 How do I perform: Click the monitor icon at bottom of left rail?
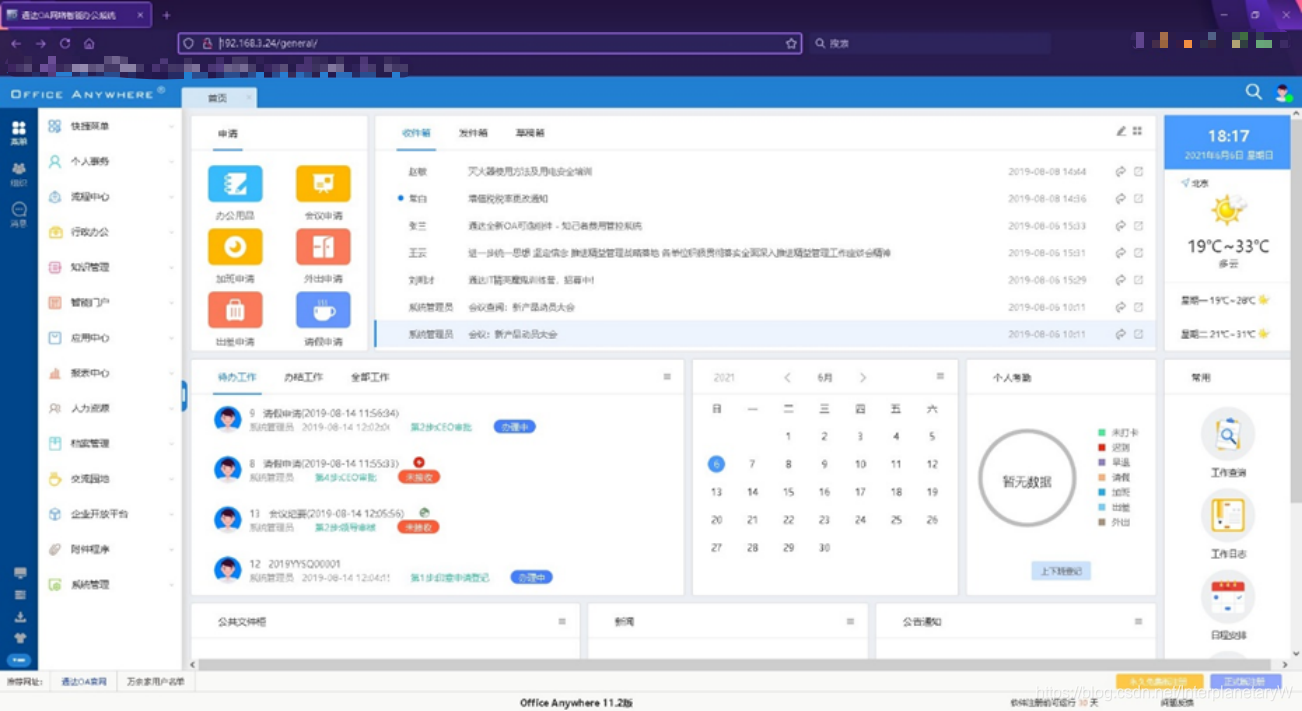[19, 573]
